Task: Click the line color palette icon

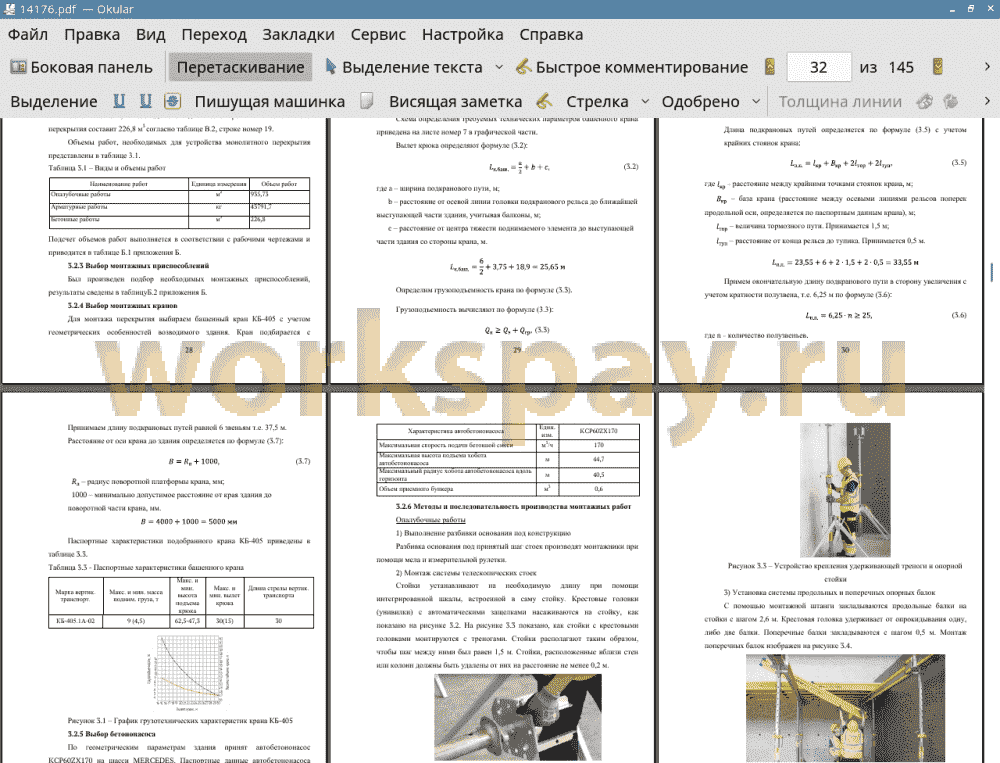Action: click(x=925, y=101)
